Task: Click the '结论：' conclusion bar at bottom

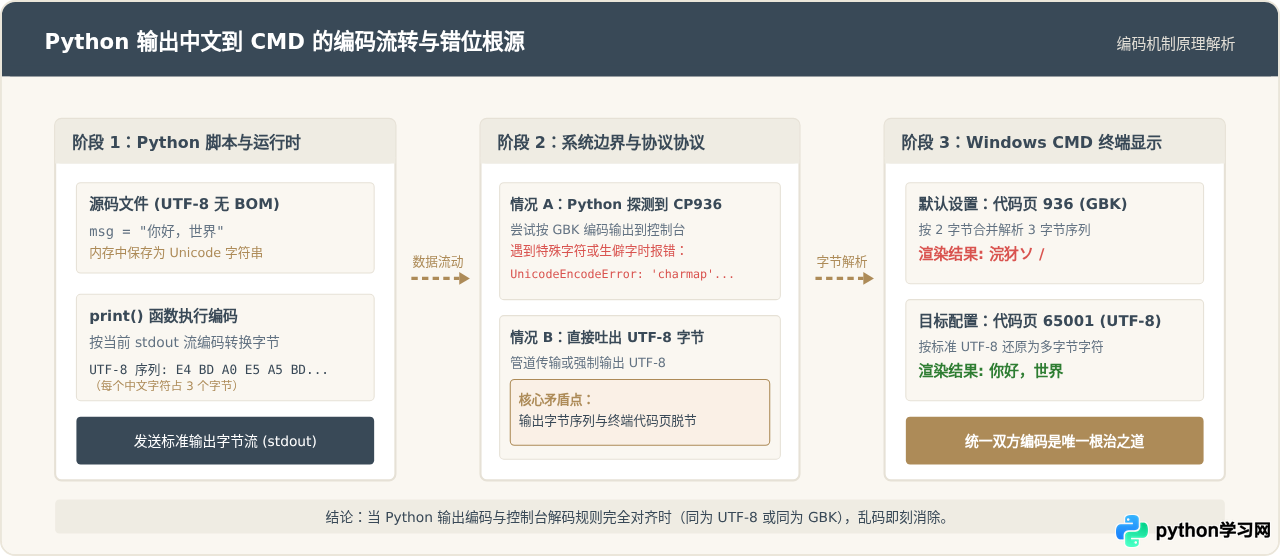Action: (x=640, y=517)
